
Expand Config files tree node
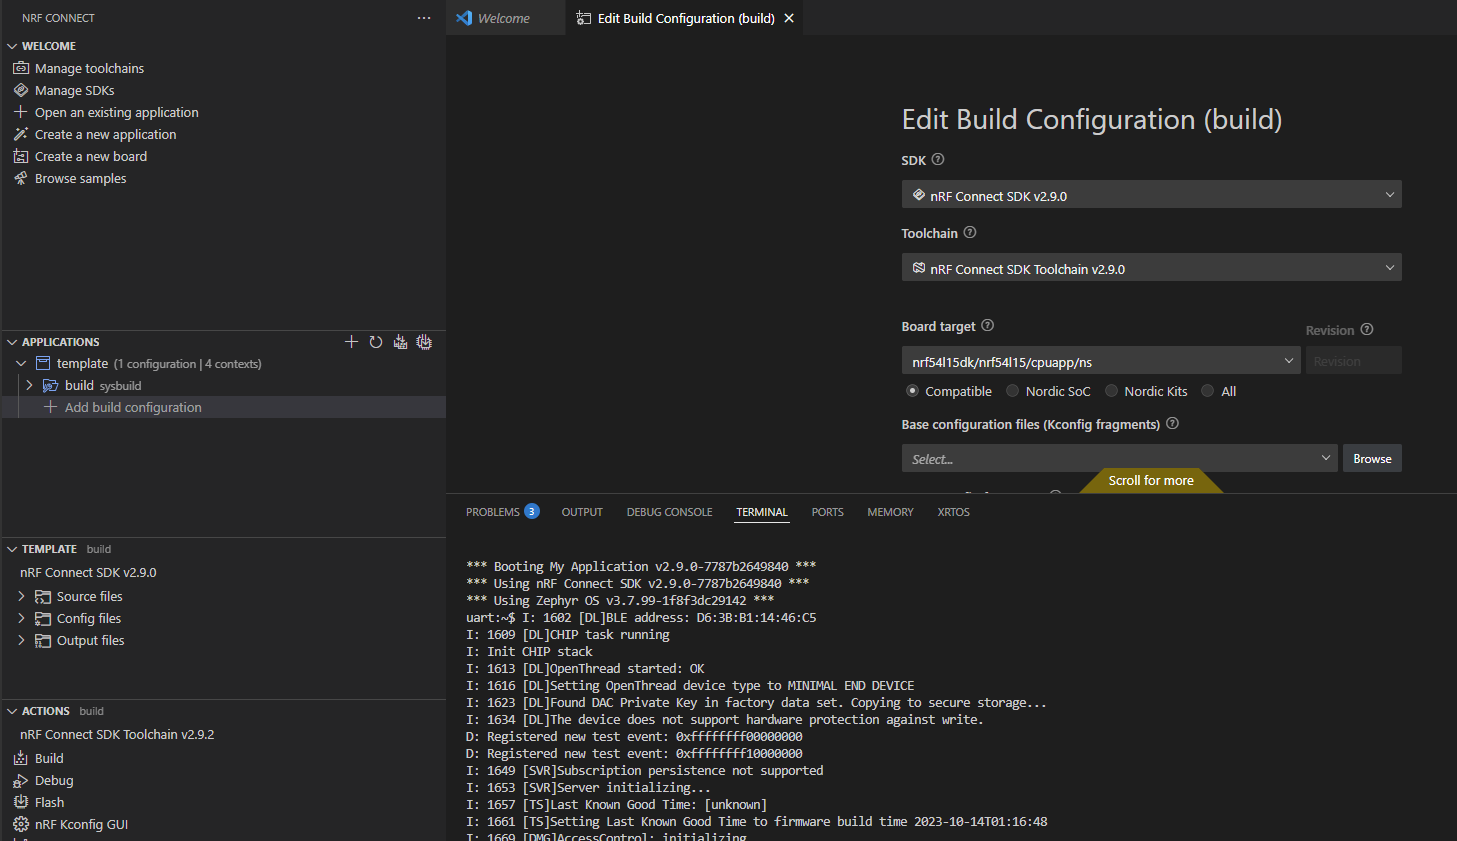click(21, 618)
